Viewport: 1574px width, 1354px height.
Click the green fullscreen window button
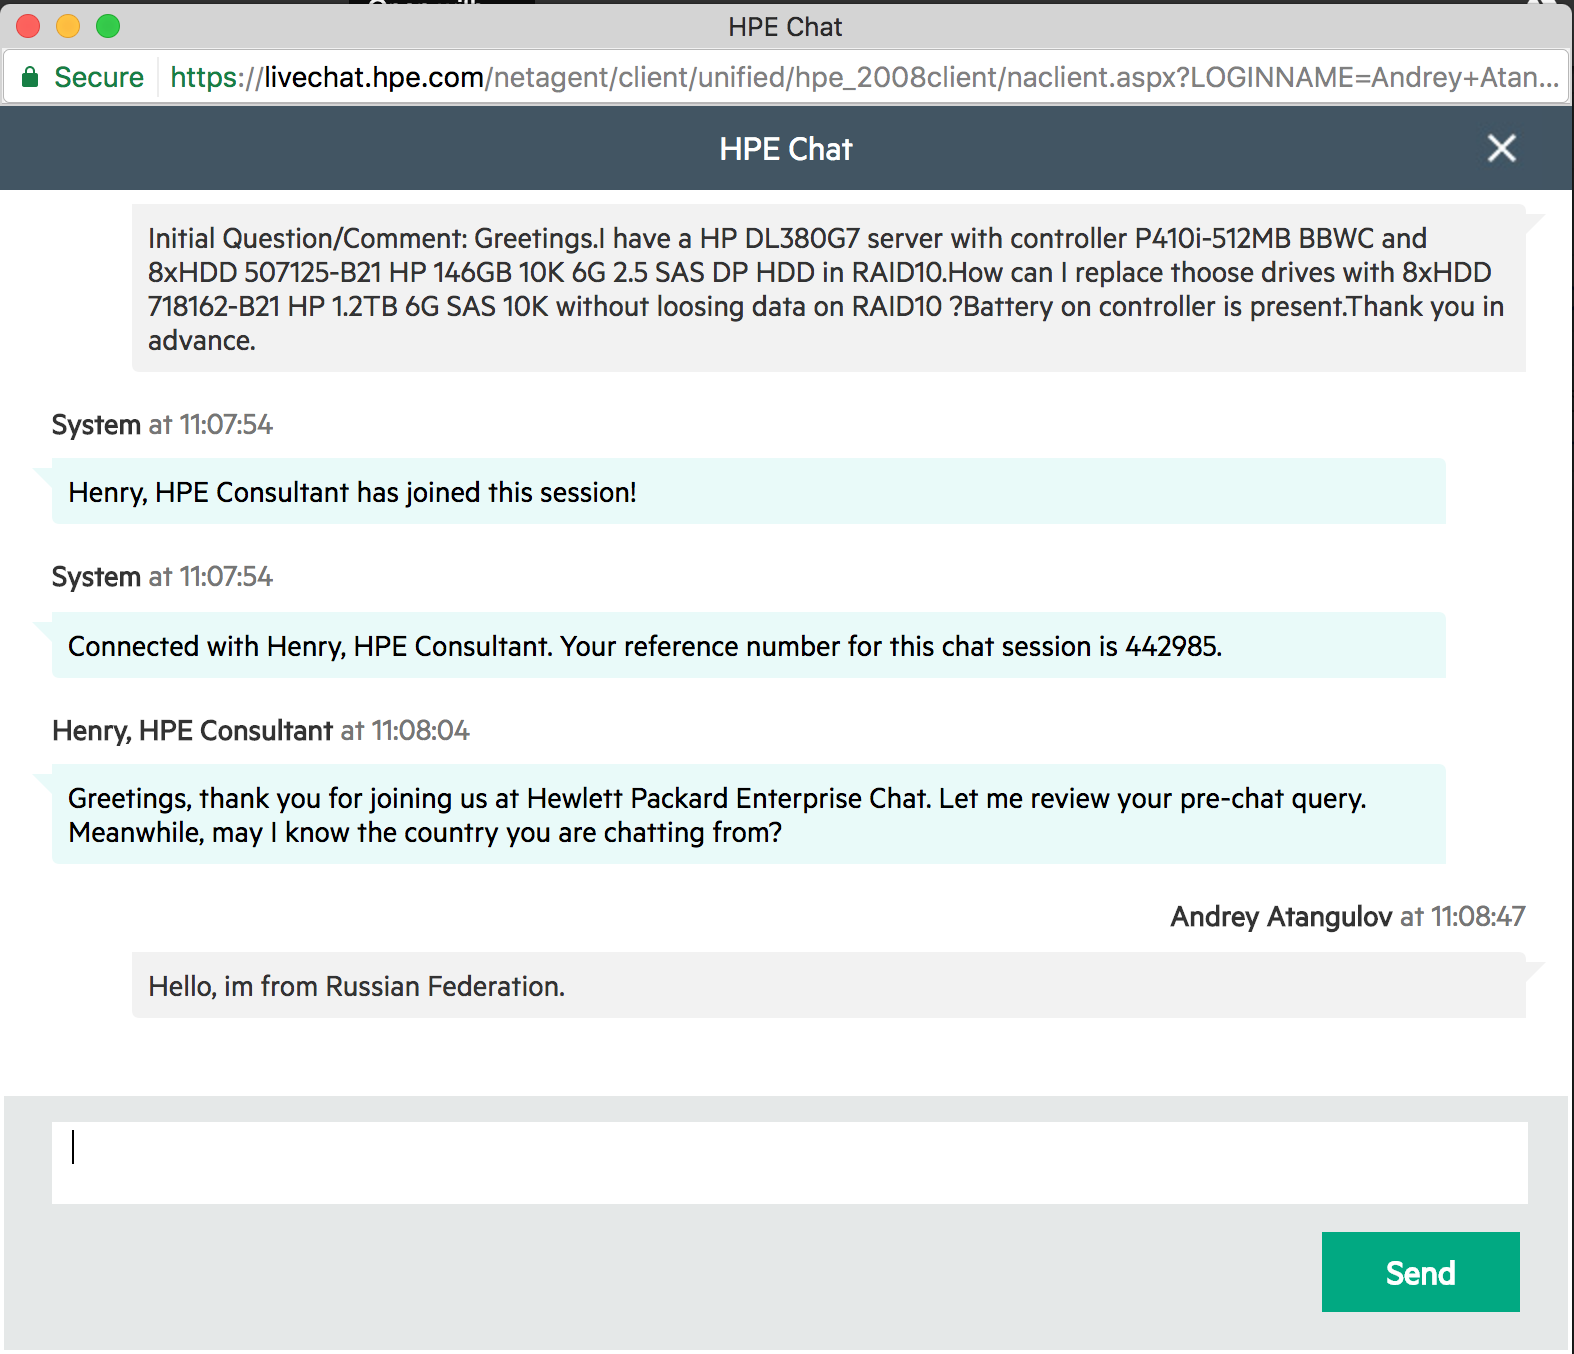(108, 26)
